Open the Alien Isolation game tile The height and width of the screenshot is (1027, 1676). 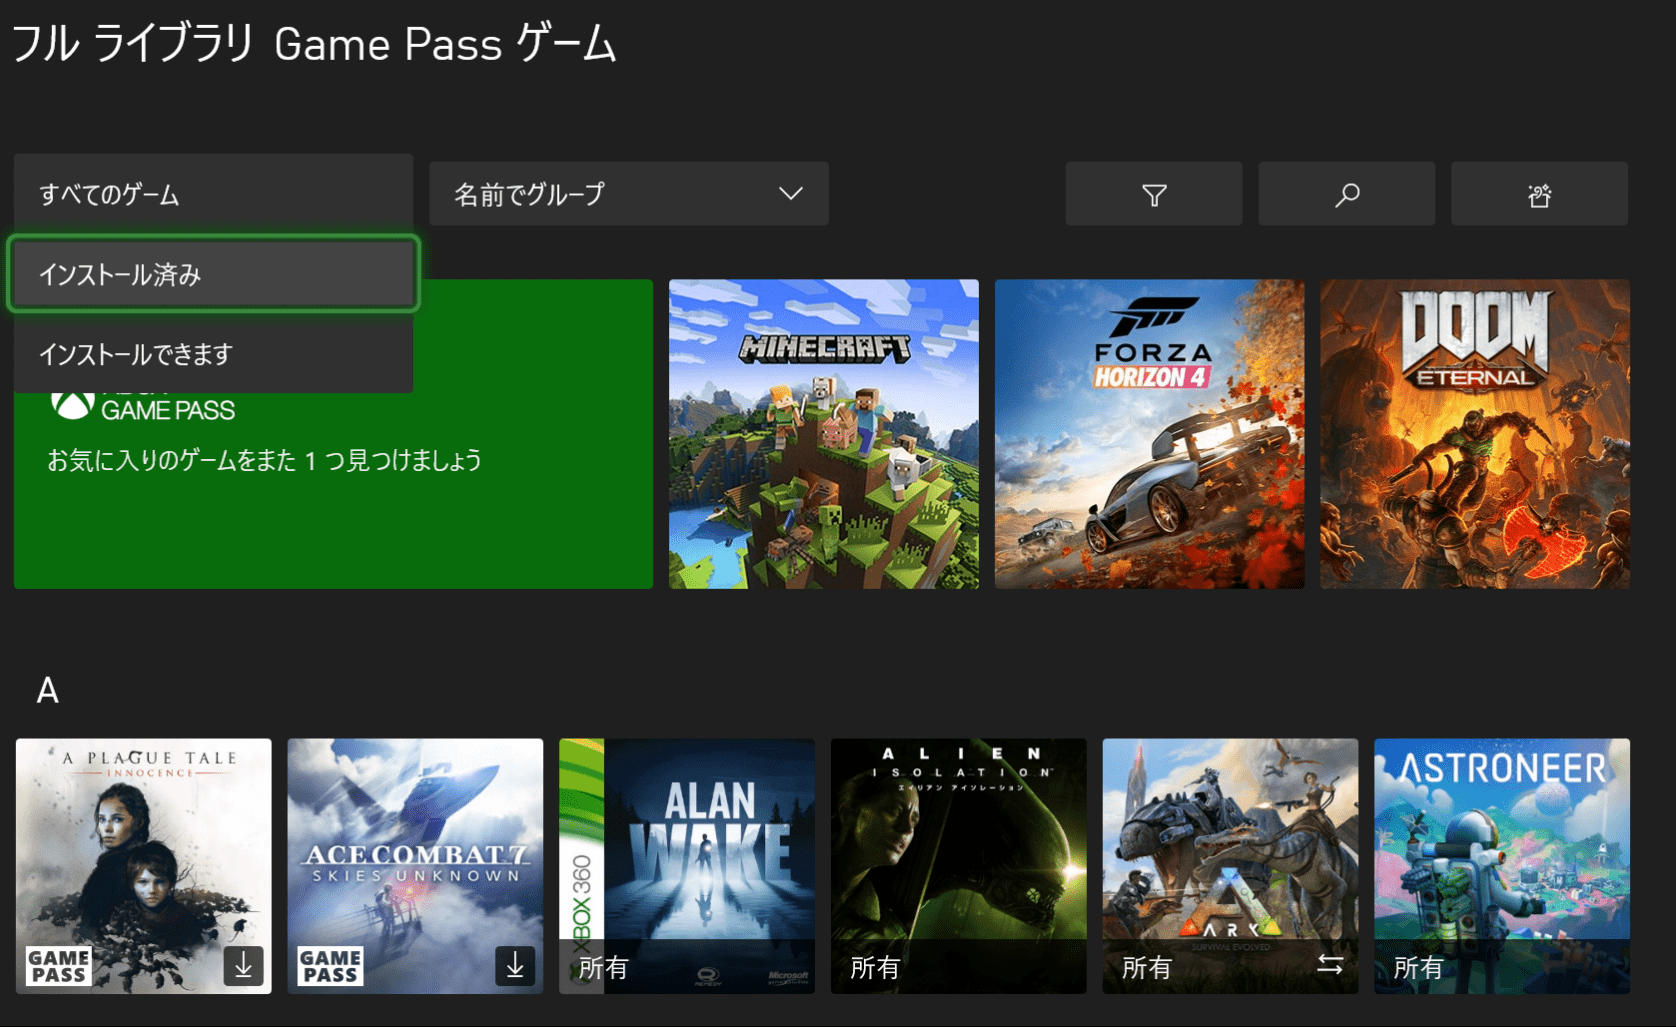[x=958, y=866]
